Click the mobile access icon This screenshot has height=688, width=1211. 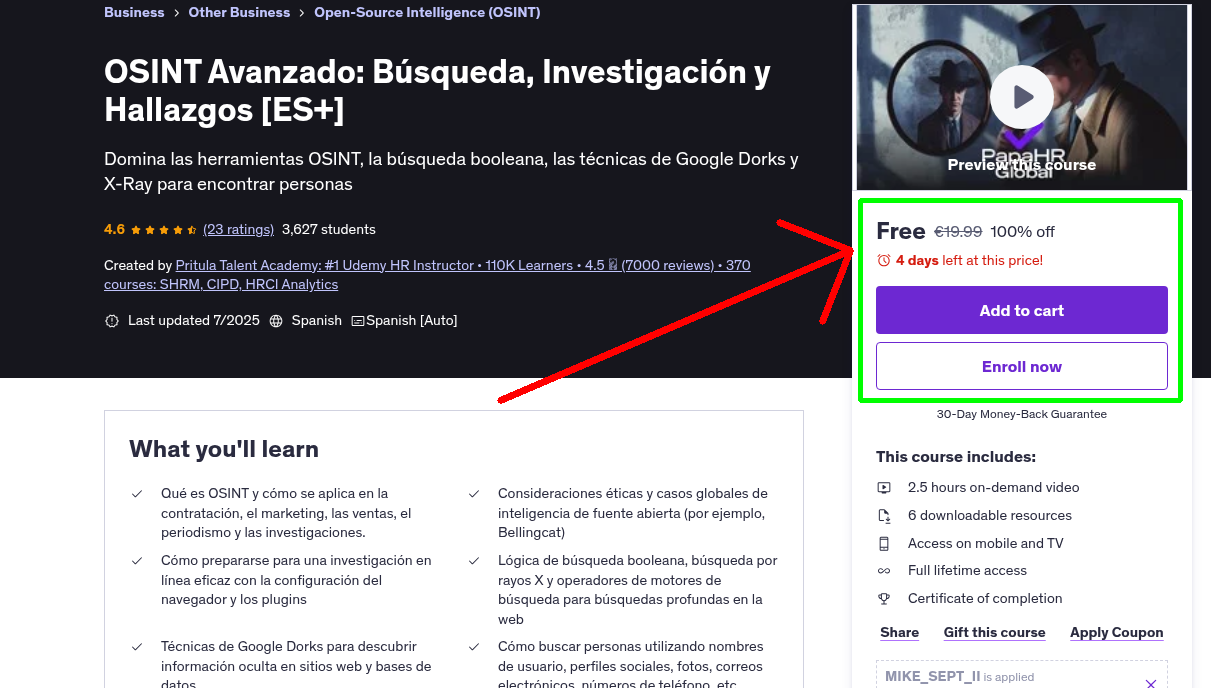884,544
